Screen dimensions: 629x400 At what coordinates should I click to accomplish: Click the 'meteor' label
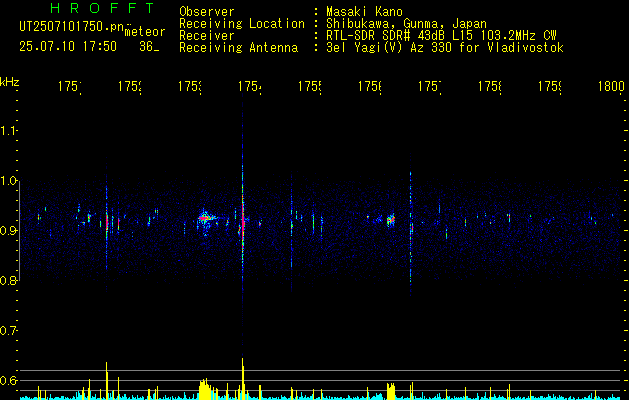(145, 32)
